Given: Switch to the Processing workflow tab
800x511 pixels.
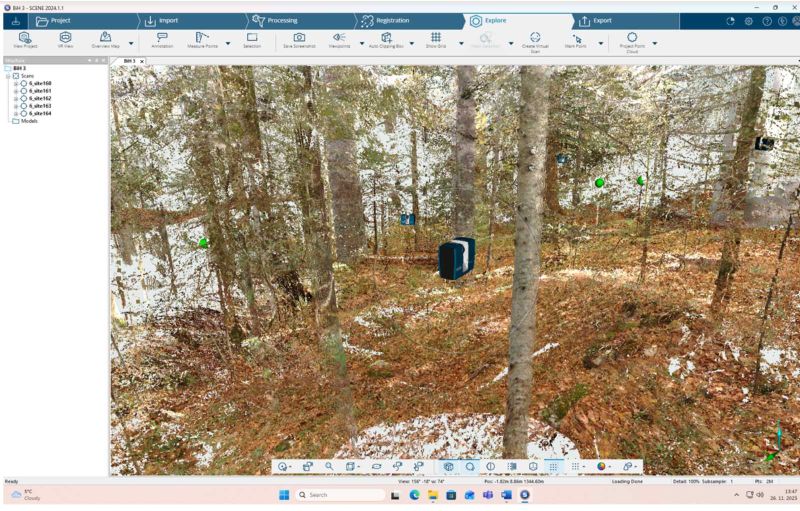Looking at the screenshot, I should [282, 21].
